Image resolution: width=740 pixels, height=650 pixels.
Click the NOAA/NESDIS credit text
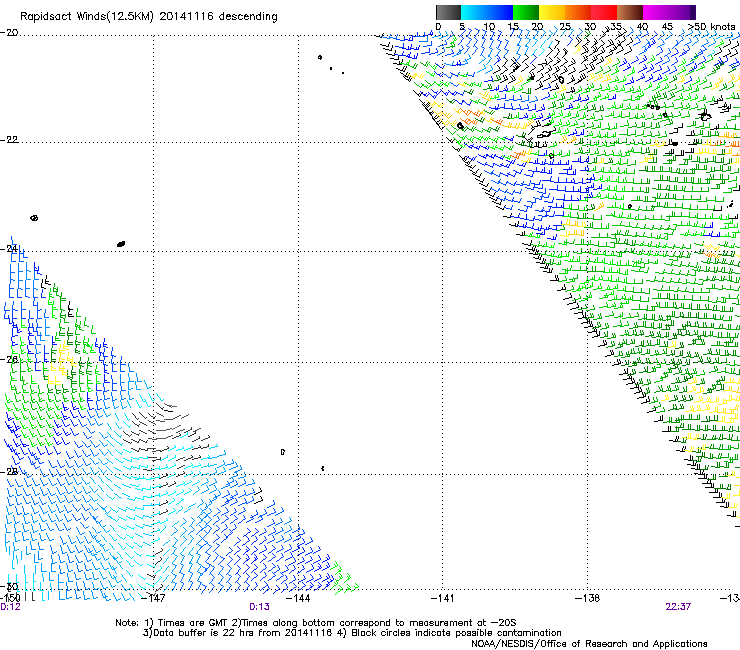pyautogui.click(x=589, y=644)
